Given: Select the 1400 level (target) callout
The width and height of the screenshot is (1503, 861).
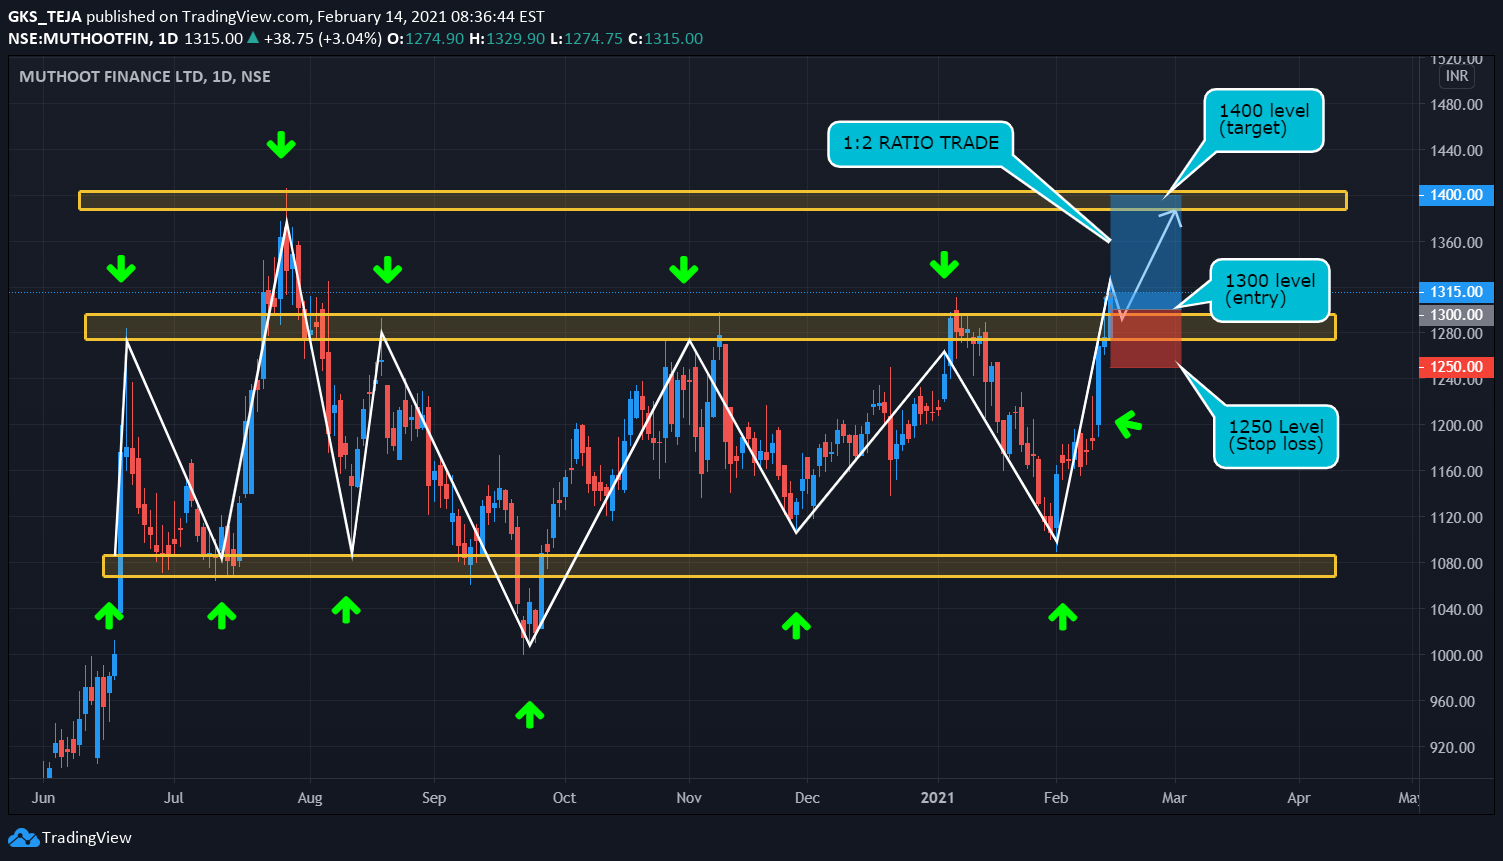Looking at the screenshot, I should [1263, 120].
